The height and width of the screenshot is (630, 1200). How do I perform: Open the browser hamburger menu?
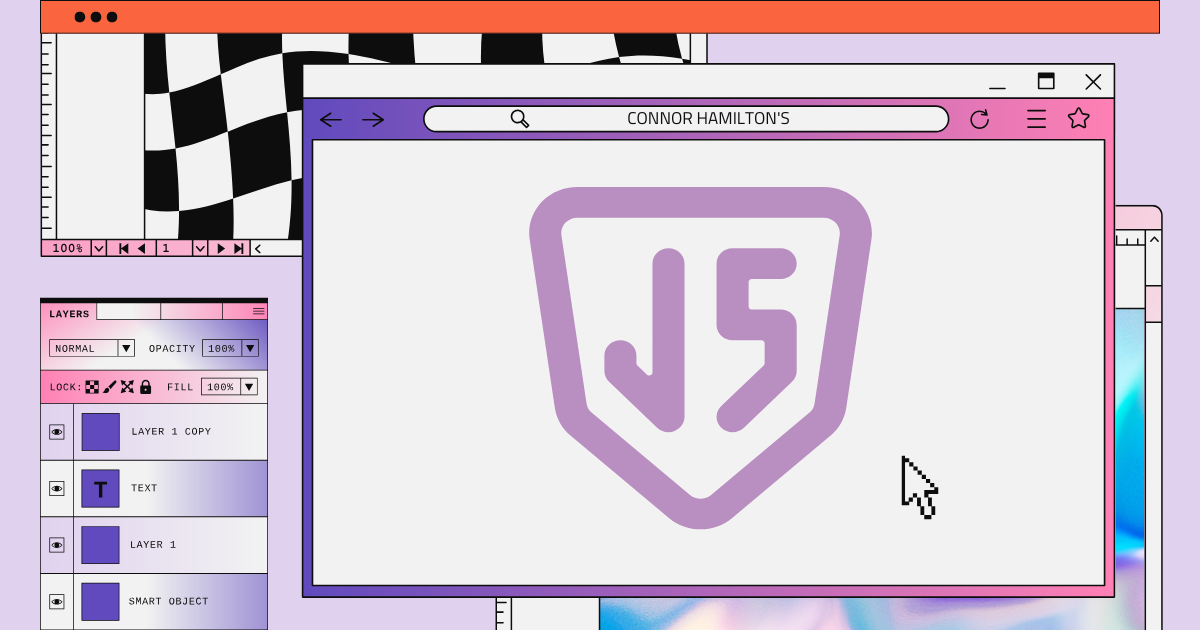pyautogui.click(x=1036, y=119)
